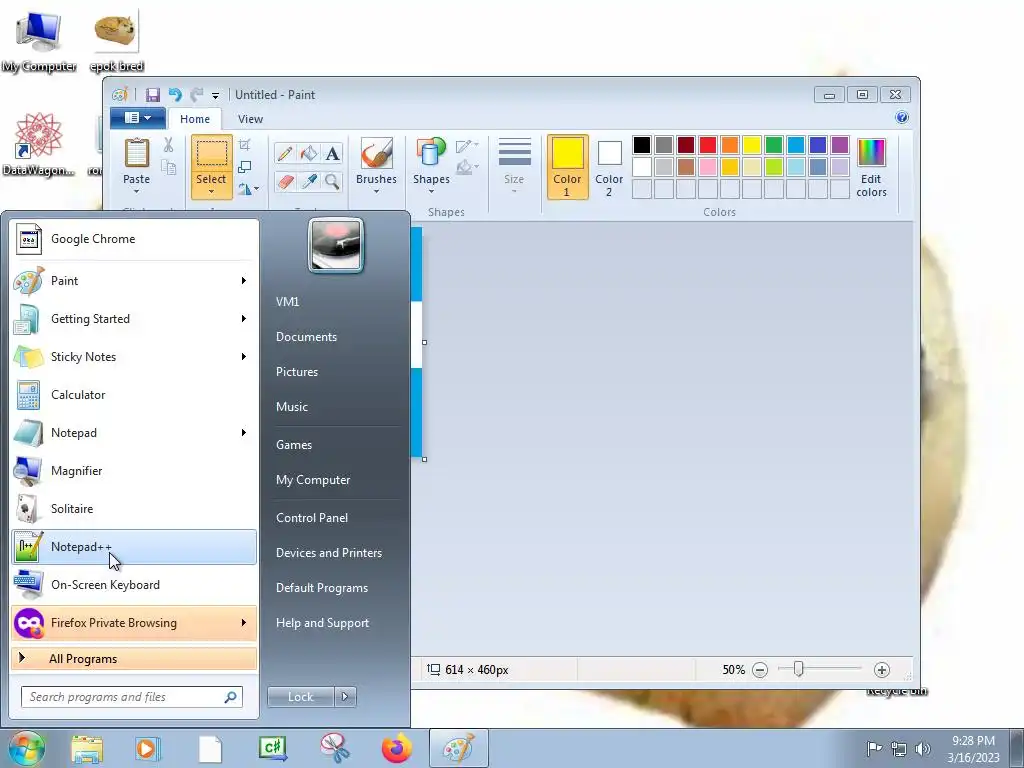Expand the Paint jump list arrow
Viewport: 1024px width, 768px height.
[244, 281]
